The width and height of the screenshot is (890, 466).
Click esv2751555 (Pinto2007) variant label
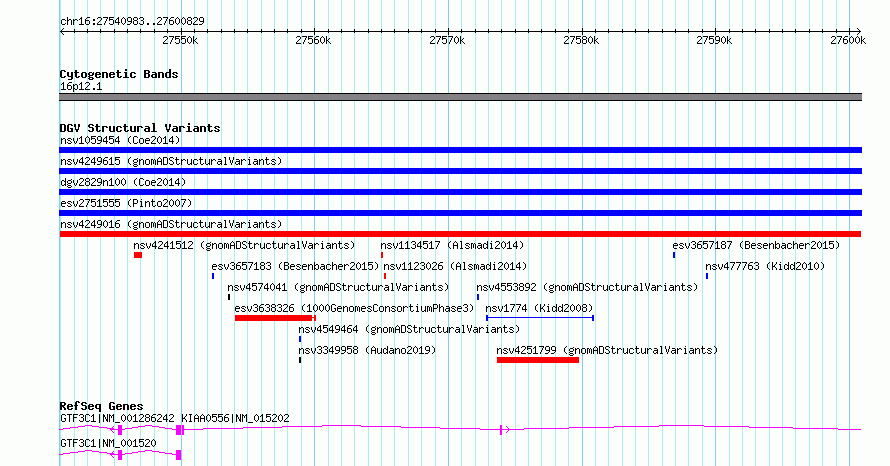(x=126, y=203)
